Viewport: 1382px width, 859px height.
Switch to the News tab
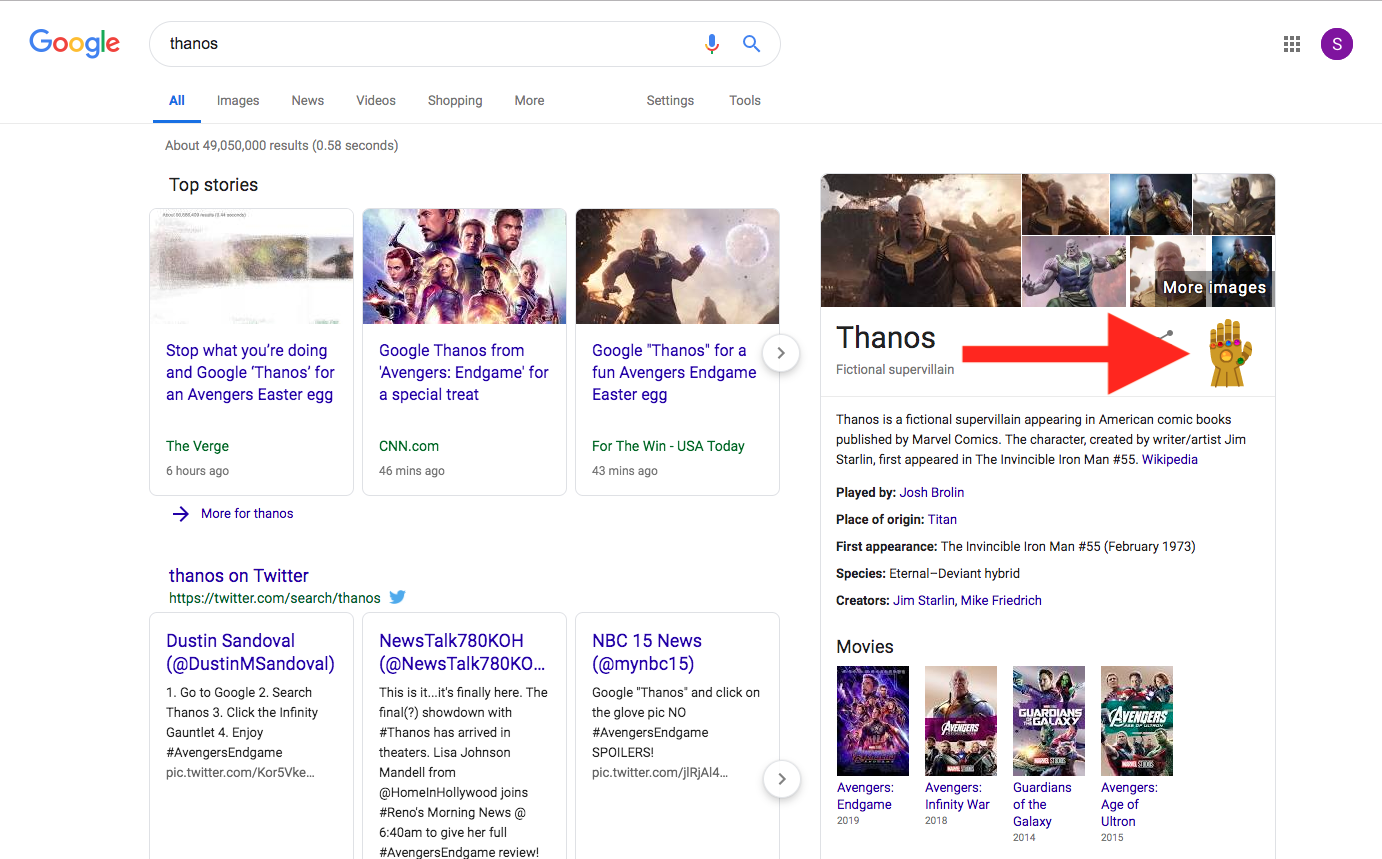308,100
